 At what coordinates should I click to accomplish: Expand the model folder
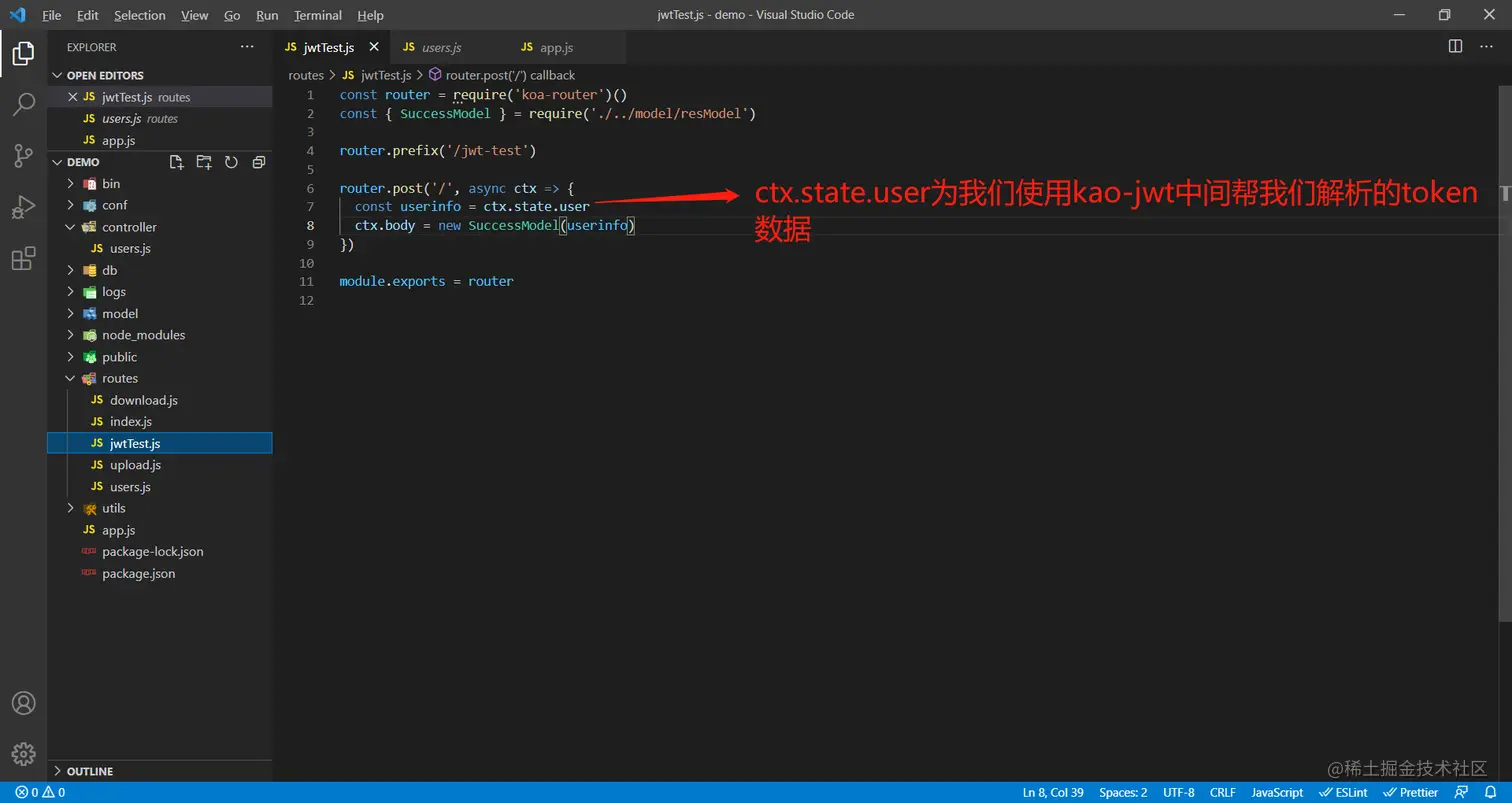(x=160, y=314)
